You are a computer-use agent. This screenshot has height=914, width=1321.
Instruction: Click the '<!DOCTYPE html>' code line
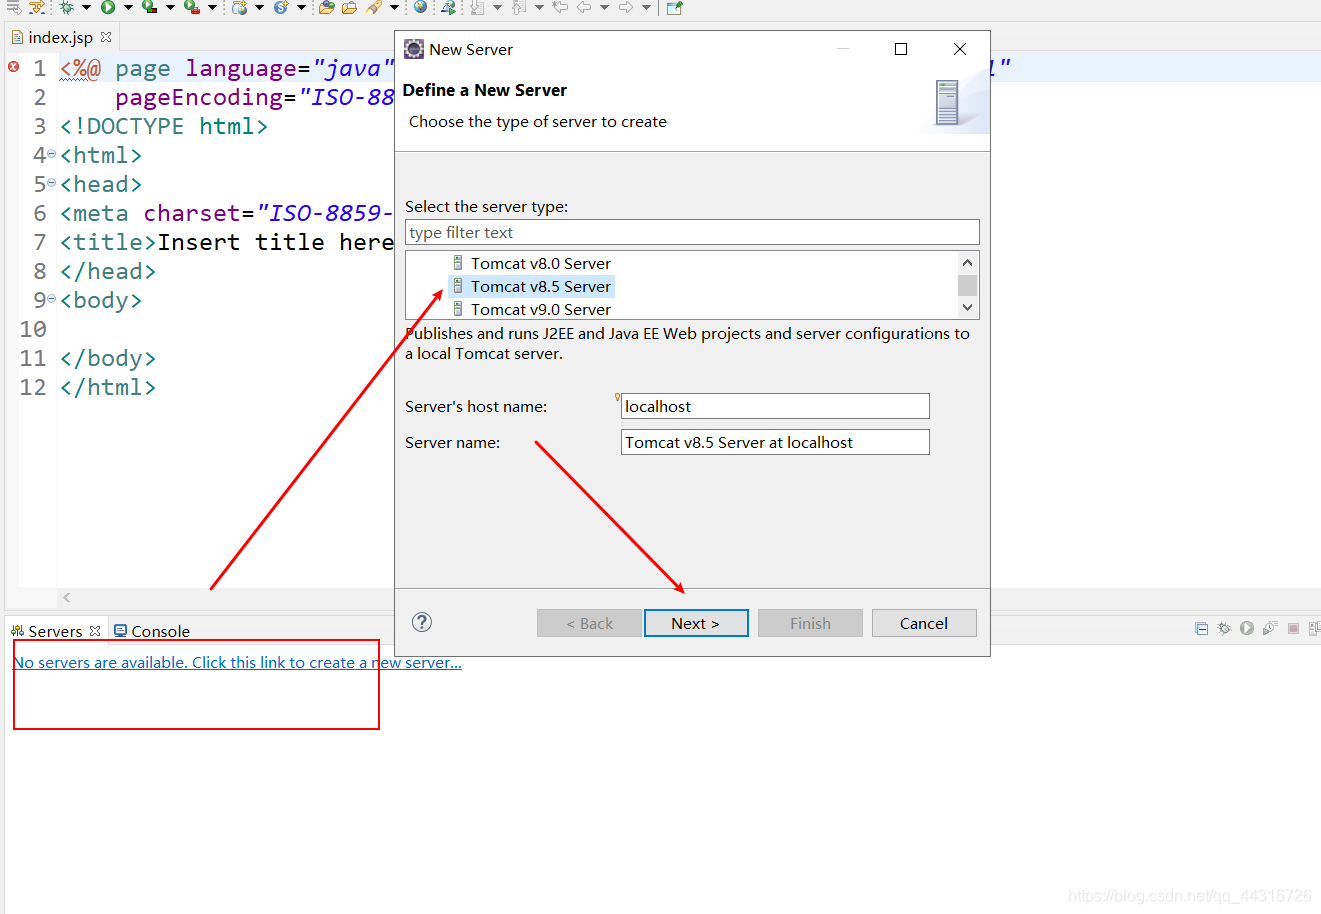coord(163,126)
